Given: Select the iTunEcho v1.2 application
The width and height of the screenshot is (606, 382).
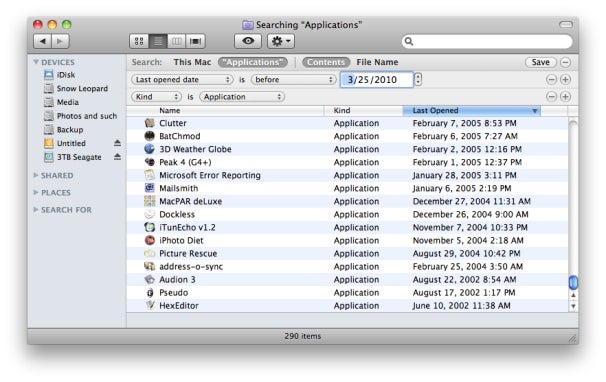Looking at the screenshot, I should [347, 227].
